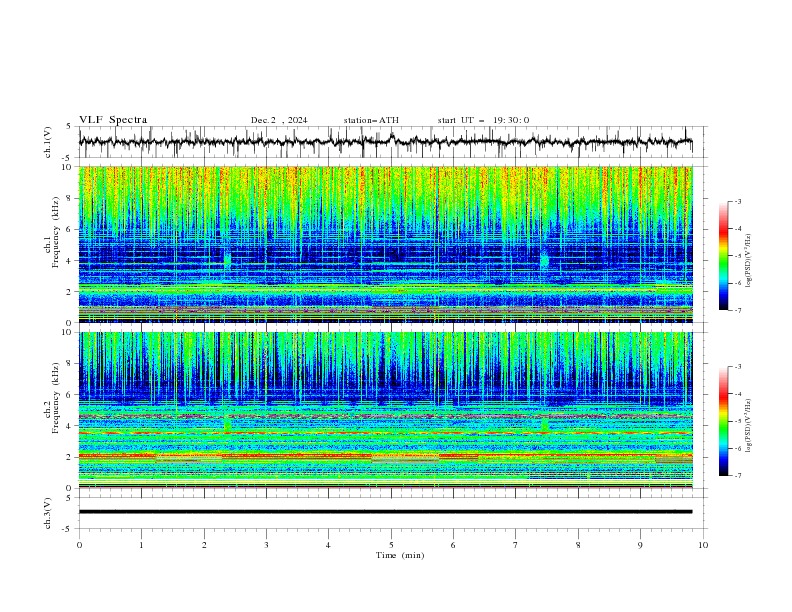Image resolution: width=792 pixels, height=612 pixels.
Task: Click the time axis tick label '5'
Action: (x=391, y=545)
